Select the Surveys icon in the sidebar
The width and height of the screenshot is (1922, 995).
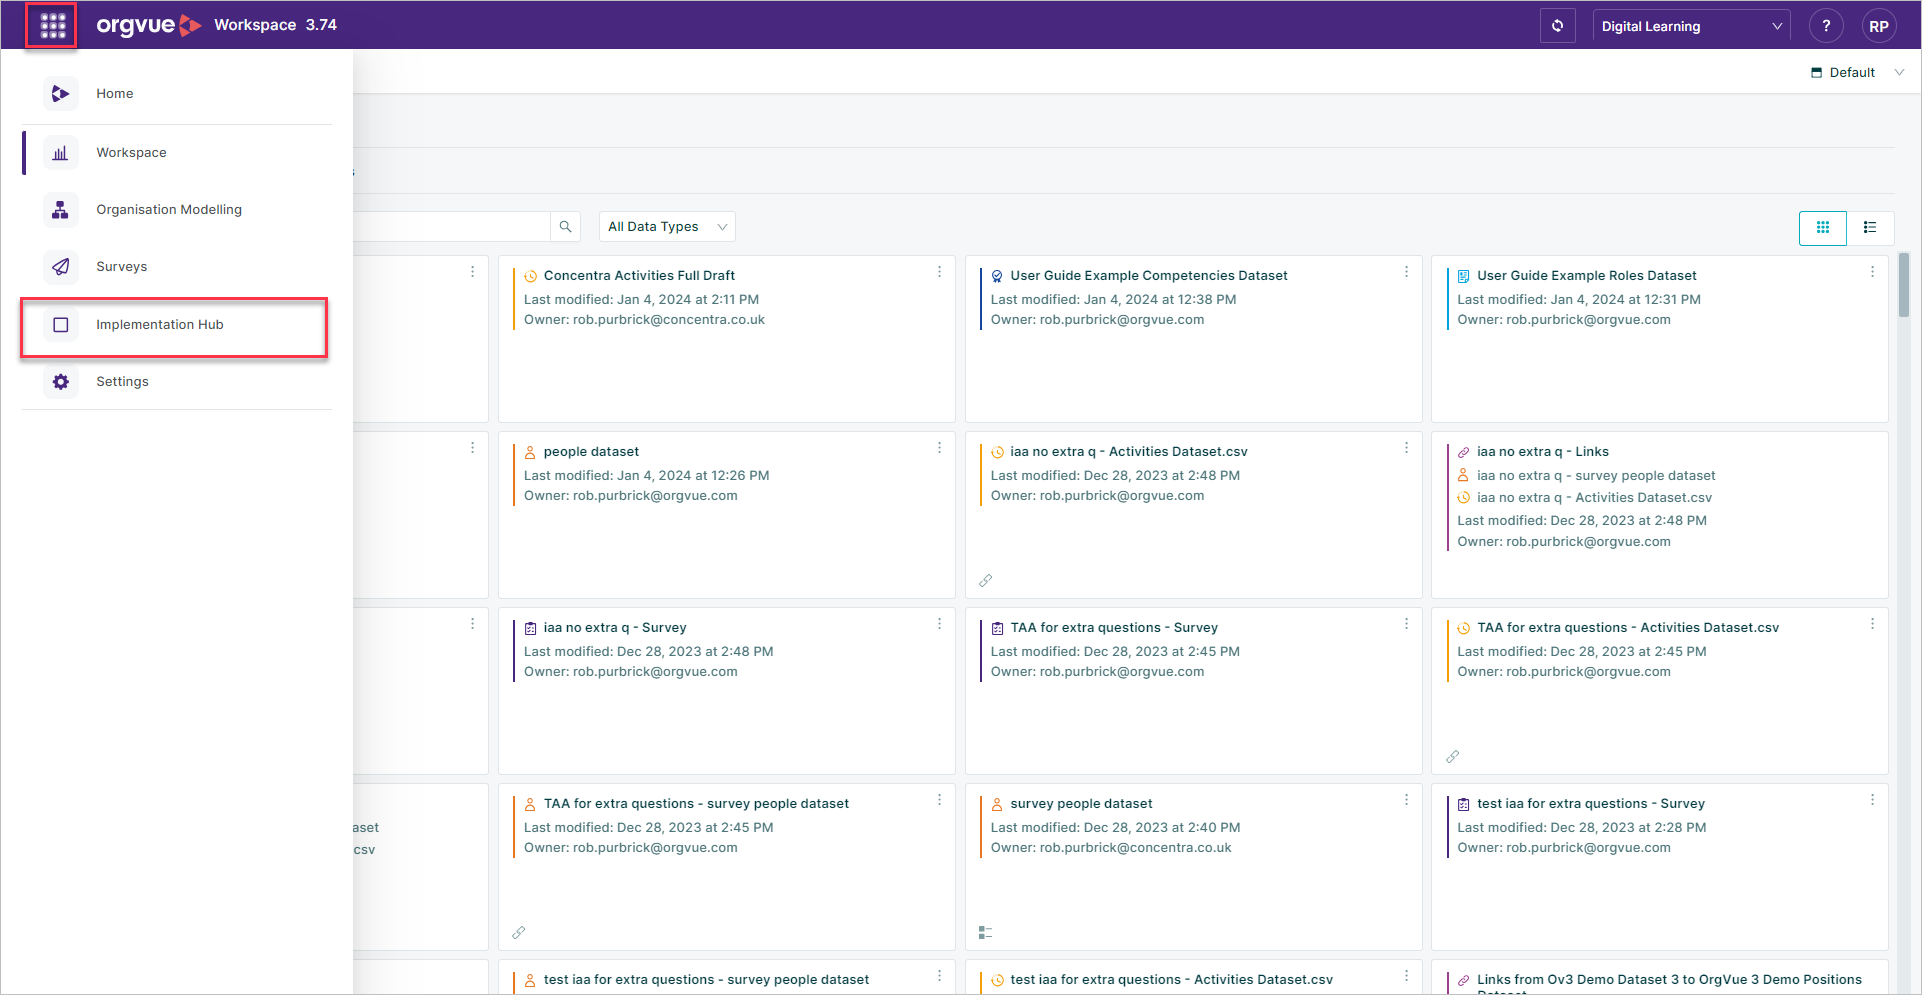tap(60, 266)
